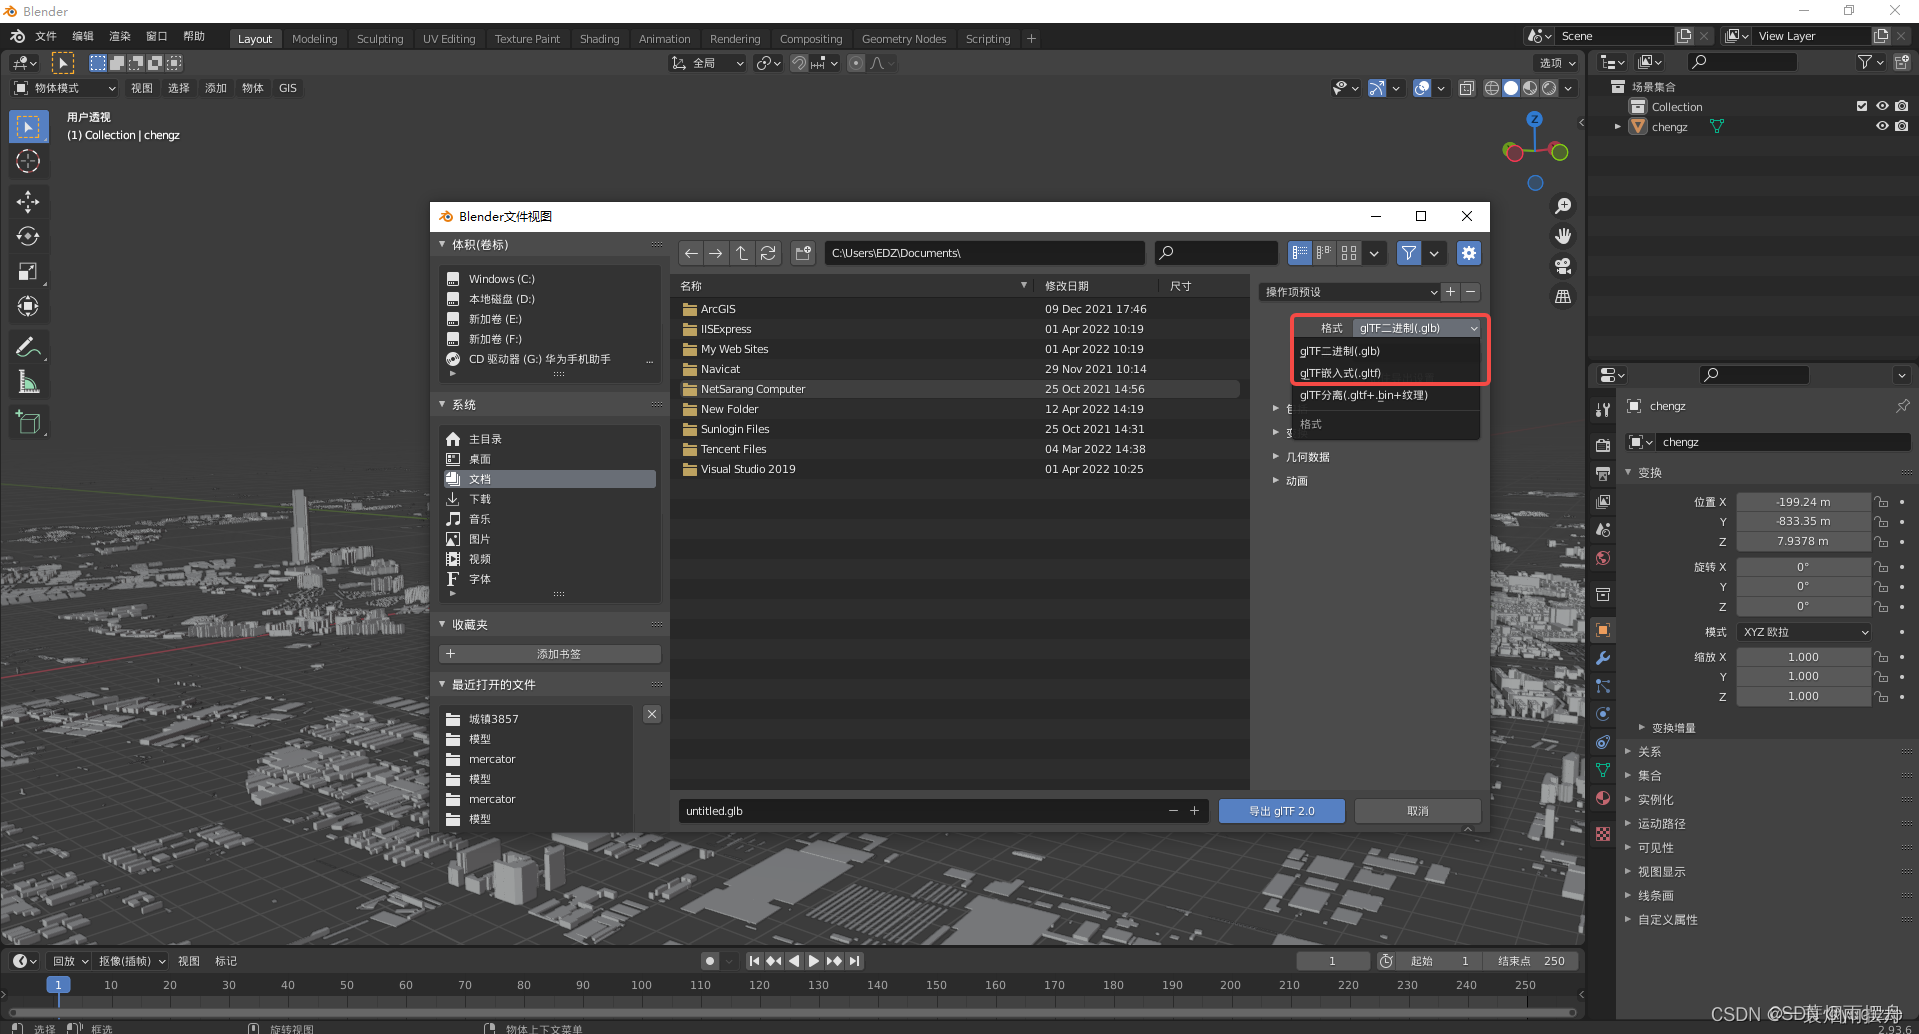
Task: Switch to the Shading workspace tab
Action: pos(599,38)
